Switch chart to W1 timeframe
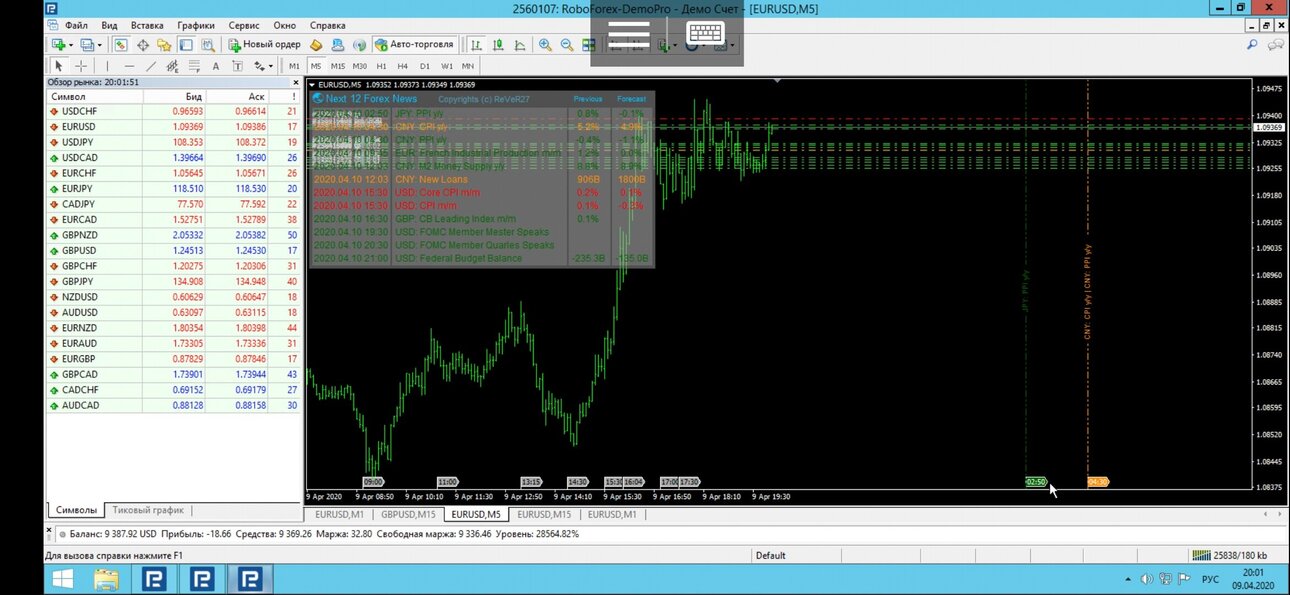The height and width of the screenshot is (595, 1290). pos(447,65)
